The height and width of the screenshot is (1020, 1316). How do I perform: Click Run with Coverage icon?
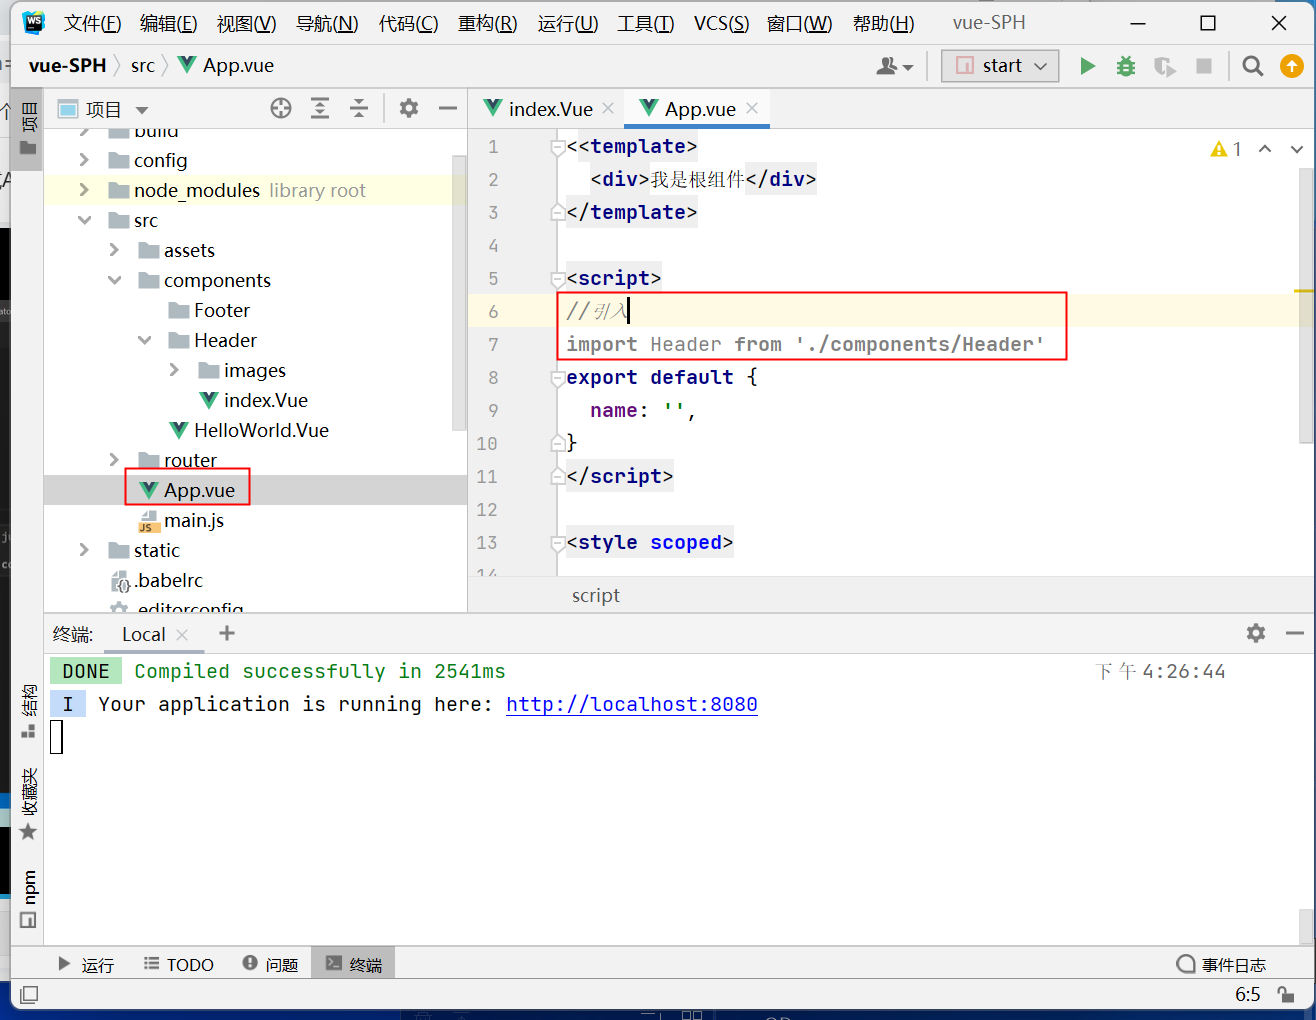pyautogui.click(x=1164, y=66)
